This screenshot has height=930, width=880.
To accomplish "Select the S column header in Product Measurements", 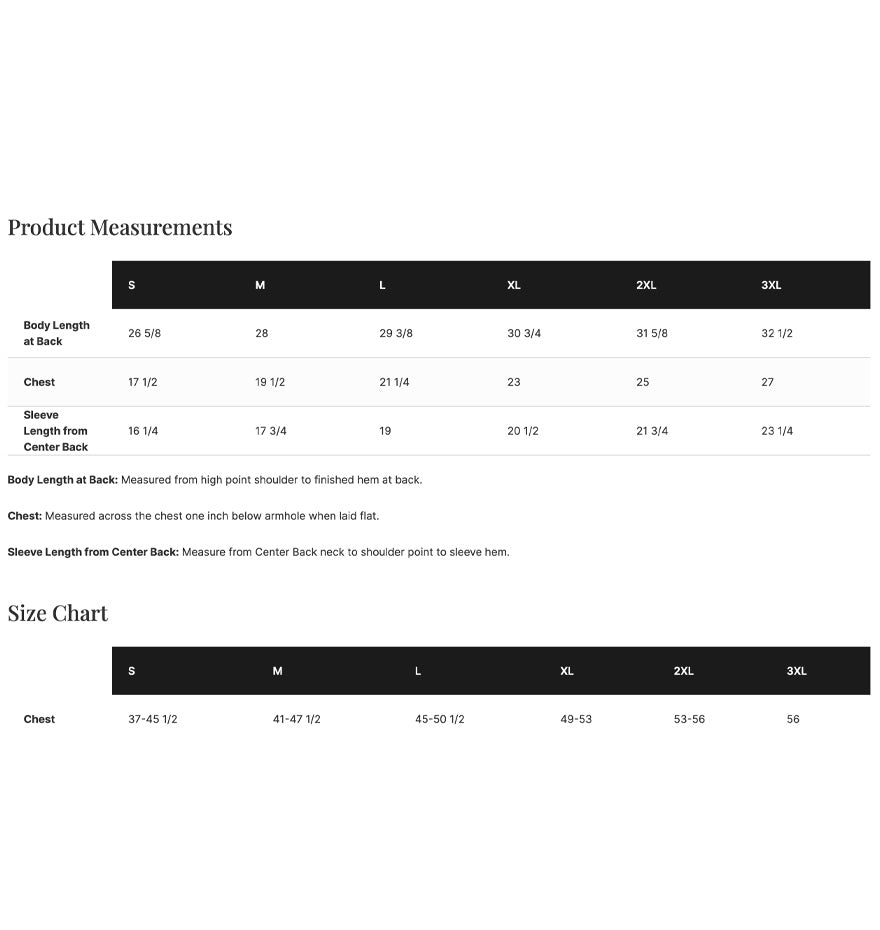I will point(132,285).
